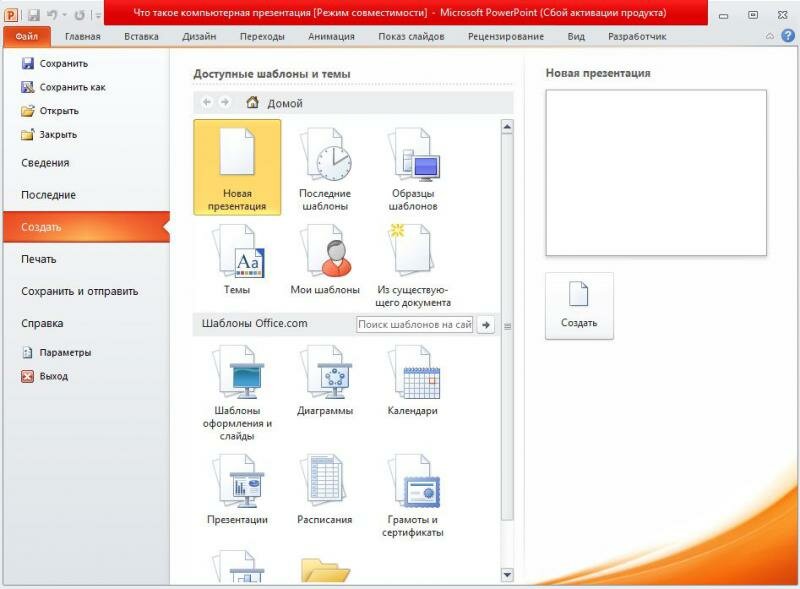Switch to the Дизайн tab
The image size is (800, 589).
coord(199,36)
